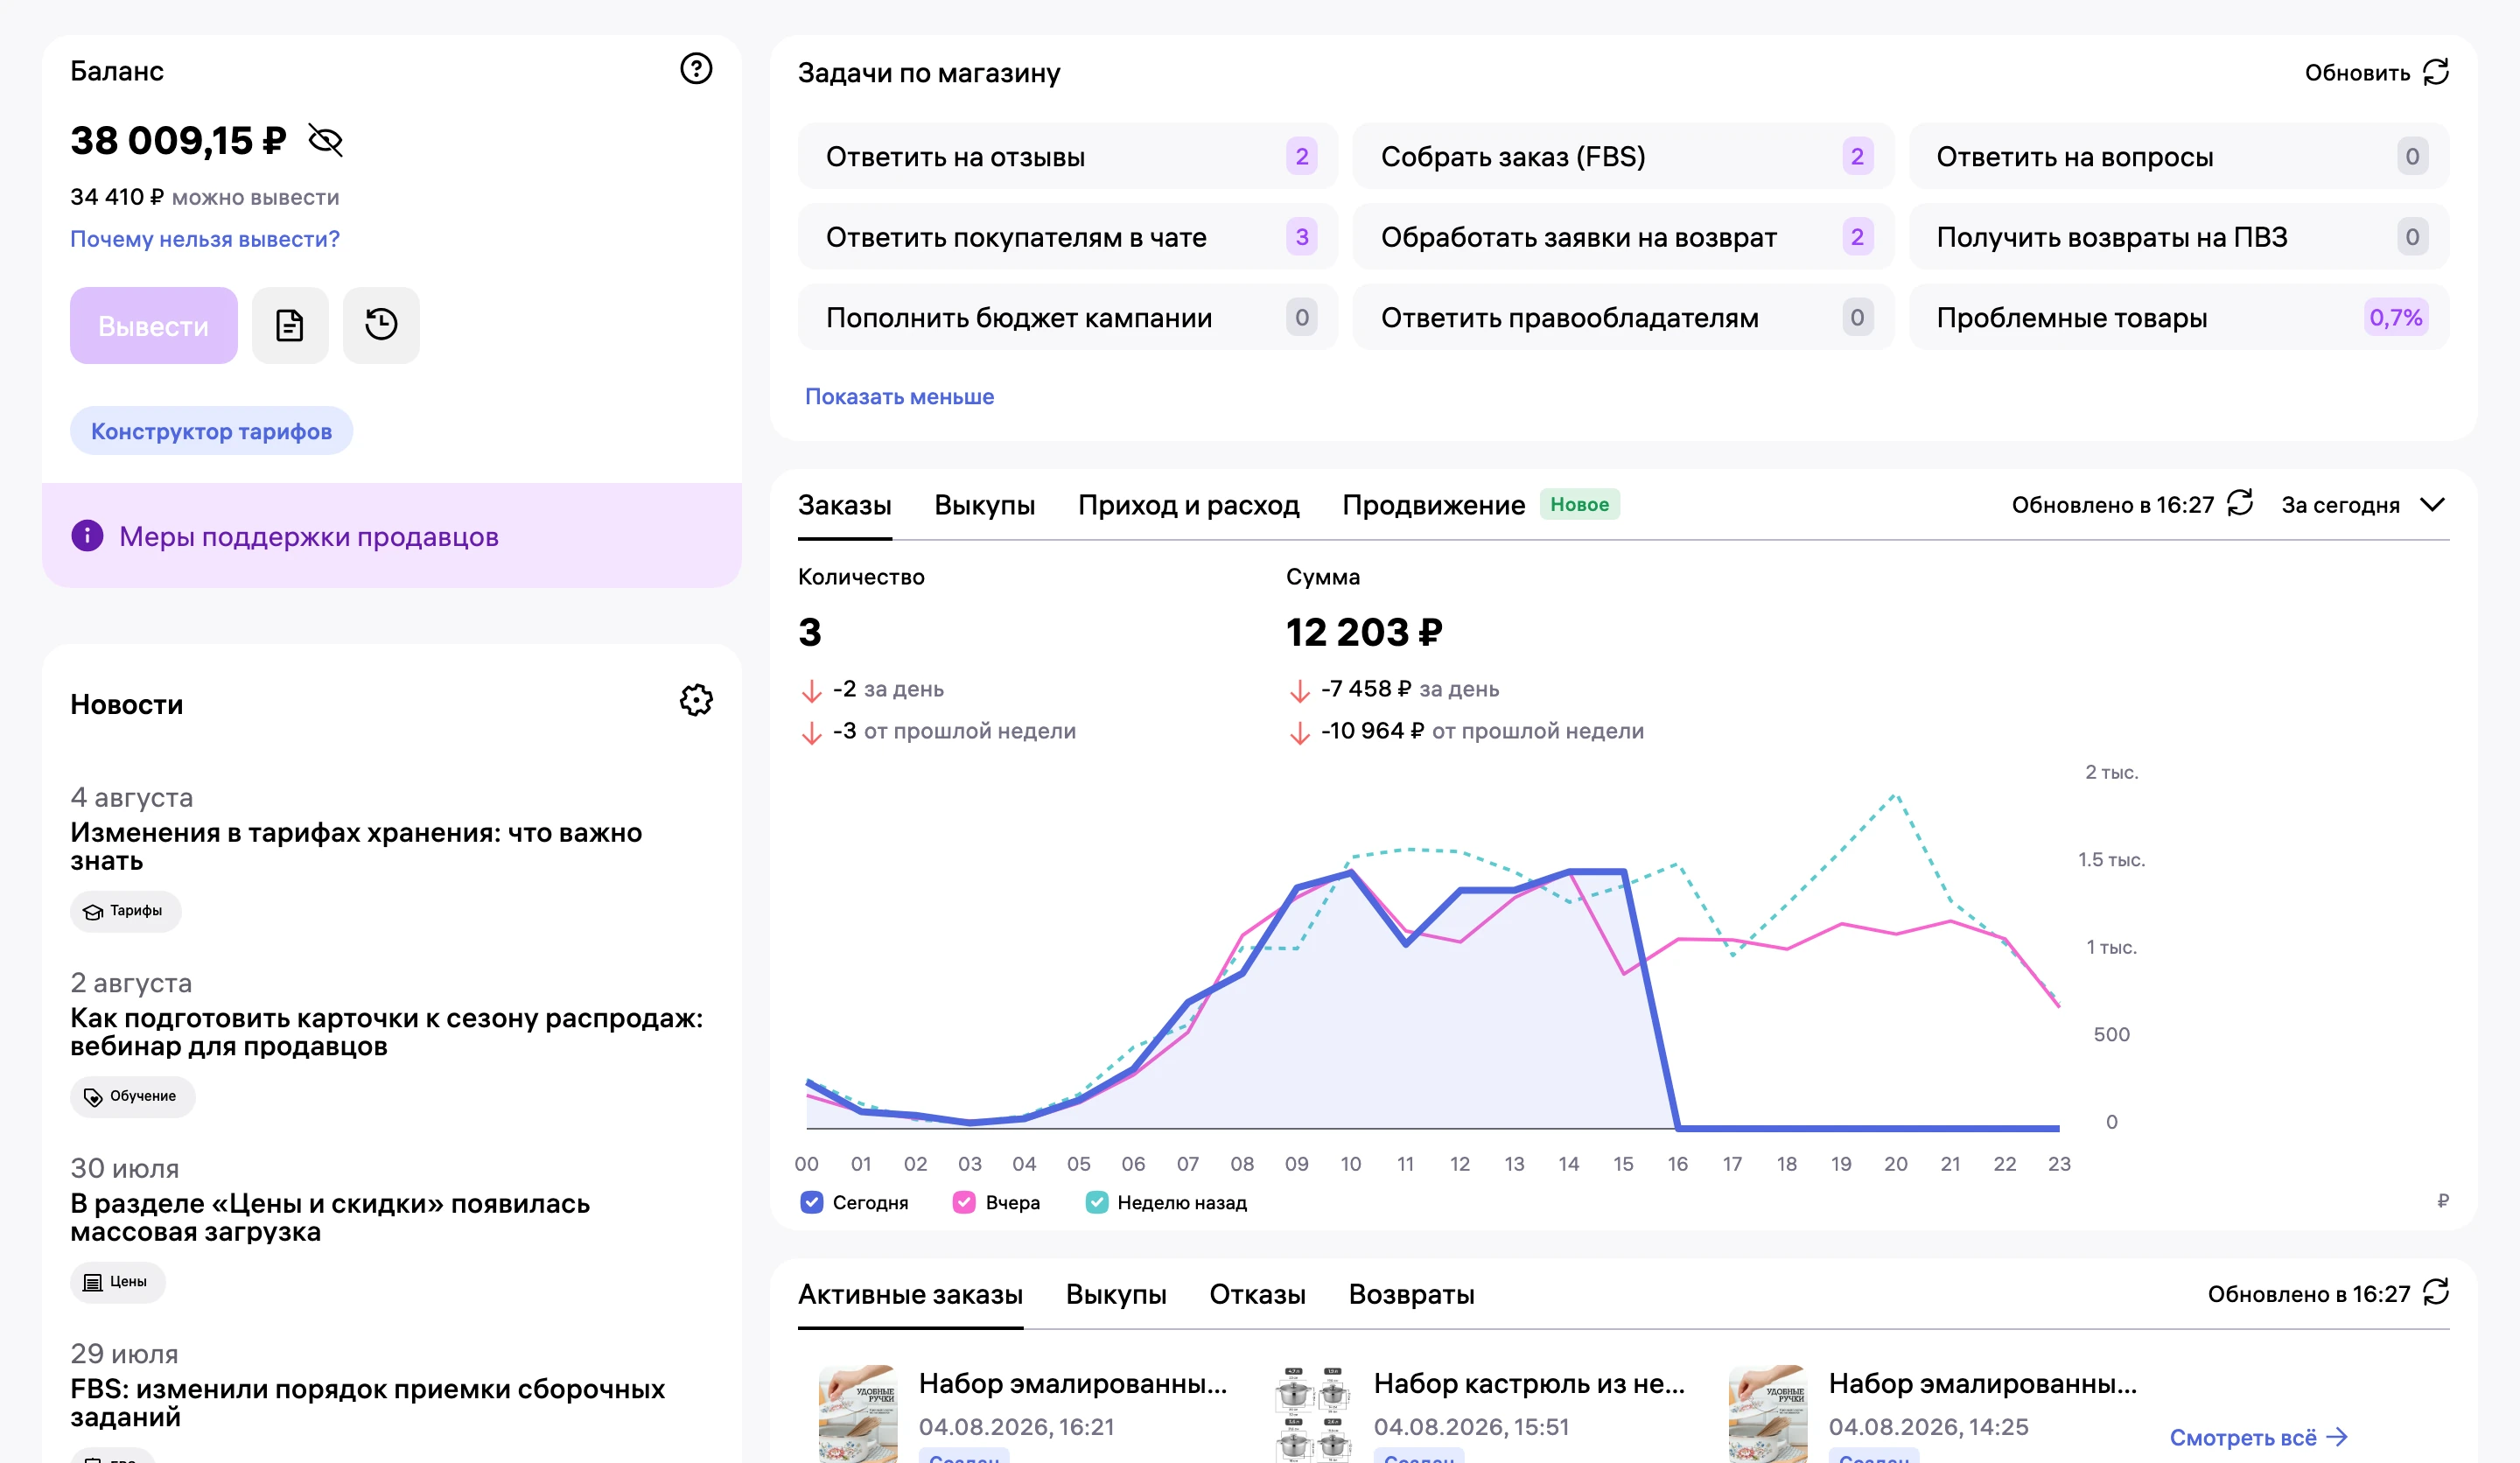
Task: Click the Тарифы tag icon under the news item
Action: coord(93,911)
